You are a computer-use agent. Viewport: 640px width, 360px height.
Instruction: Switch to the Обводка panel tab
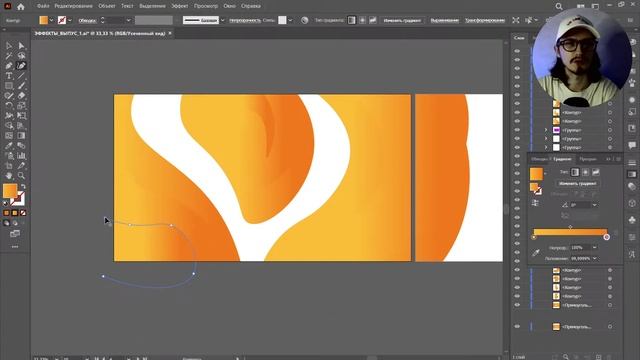(x=539, y=159)
